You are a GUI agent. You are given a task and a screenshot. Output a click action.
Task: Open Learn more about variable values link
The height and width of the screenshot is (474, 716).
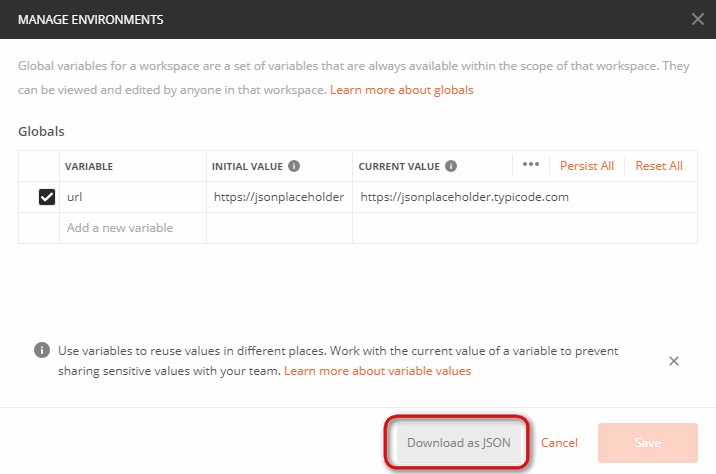point(377,371)
